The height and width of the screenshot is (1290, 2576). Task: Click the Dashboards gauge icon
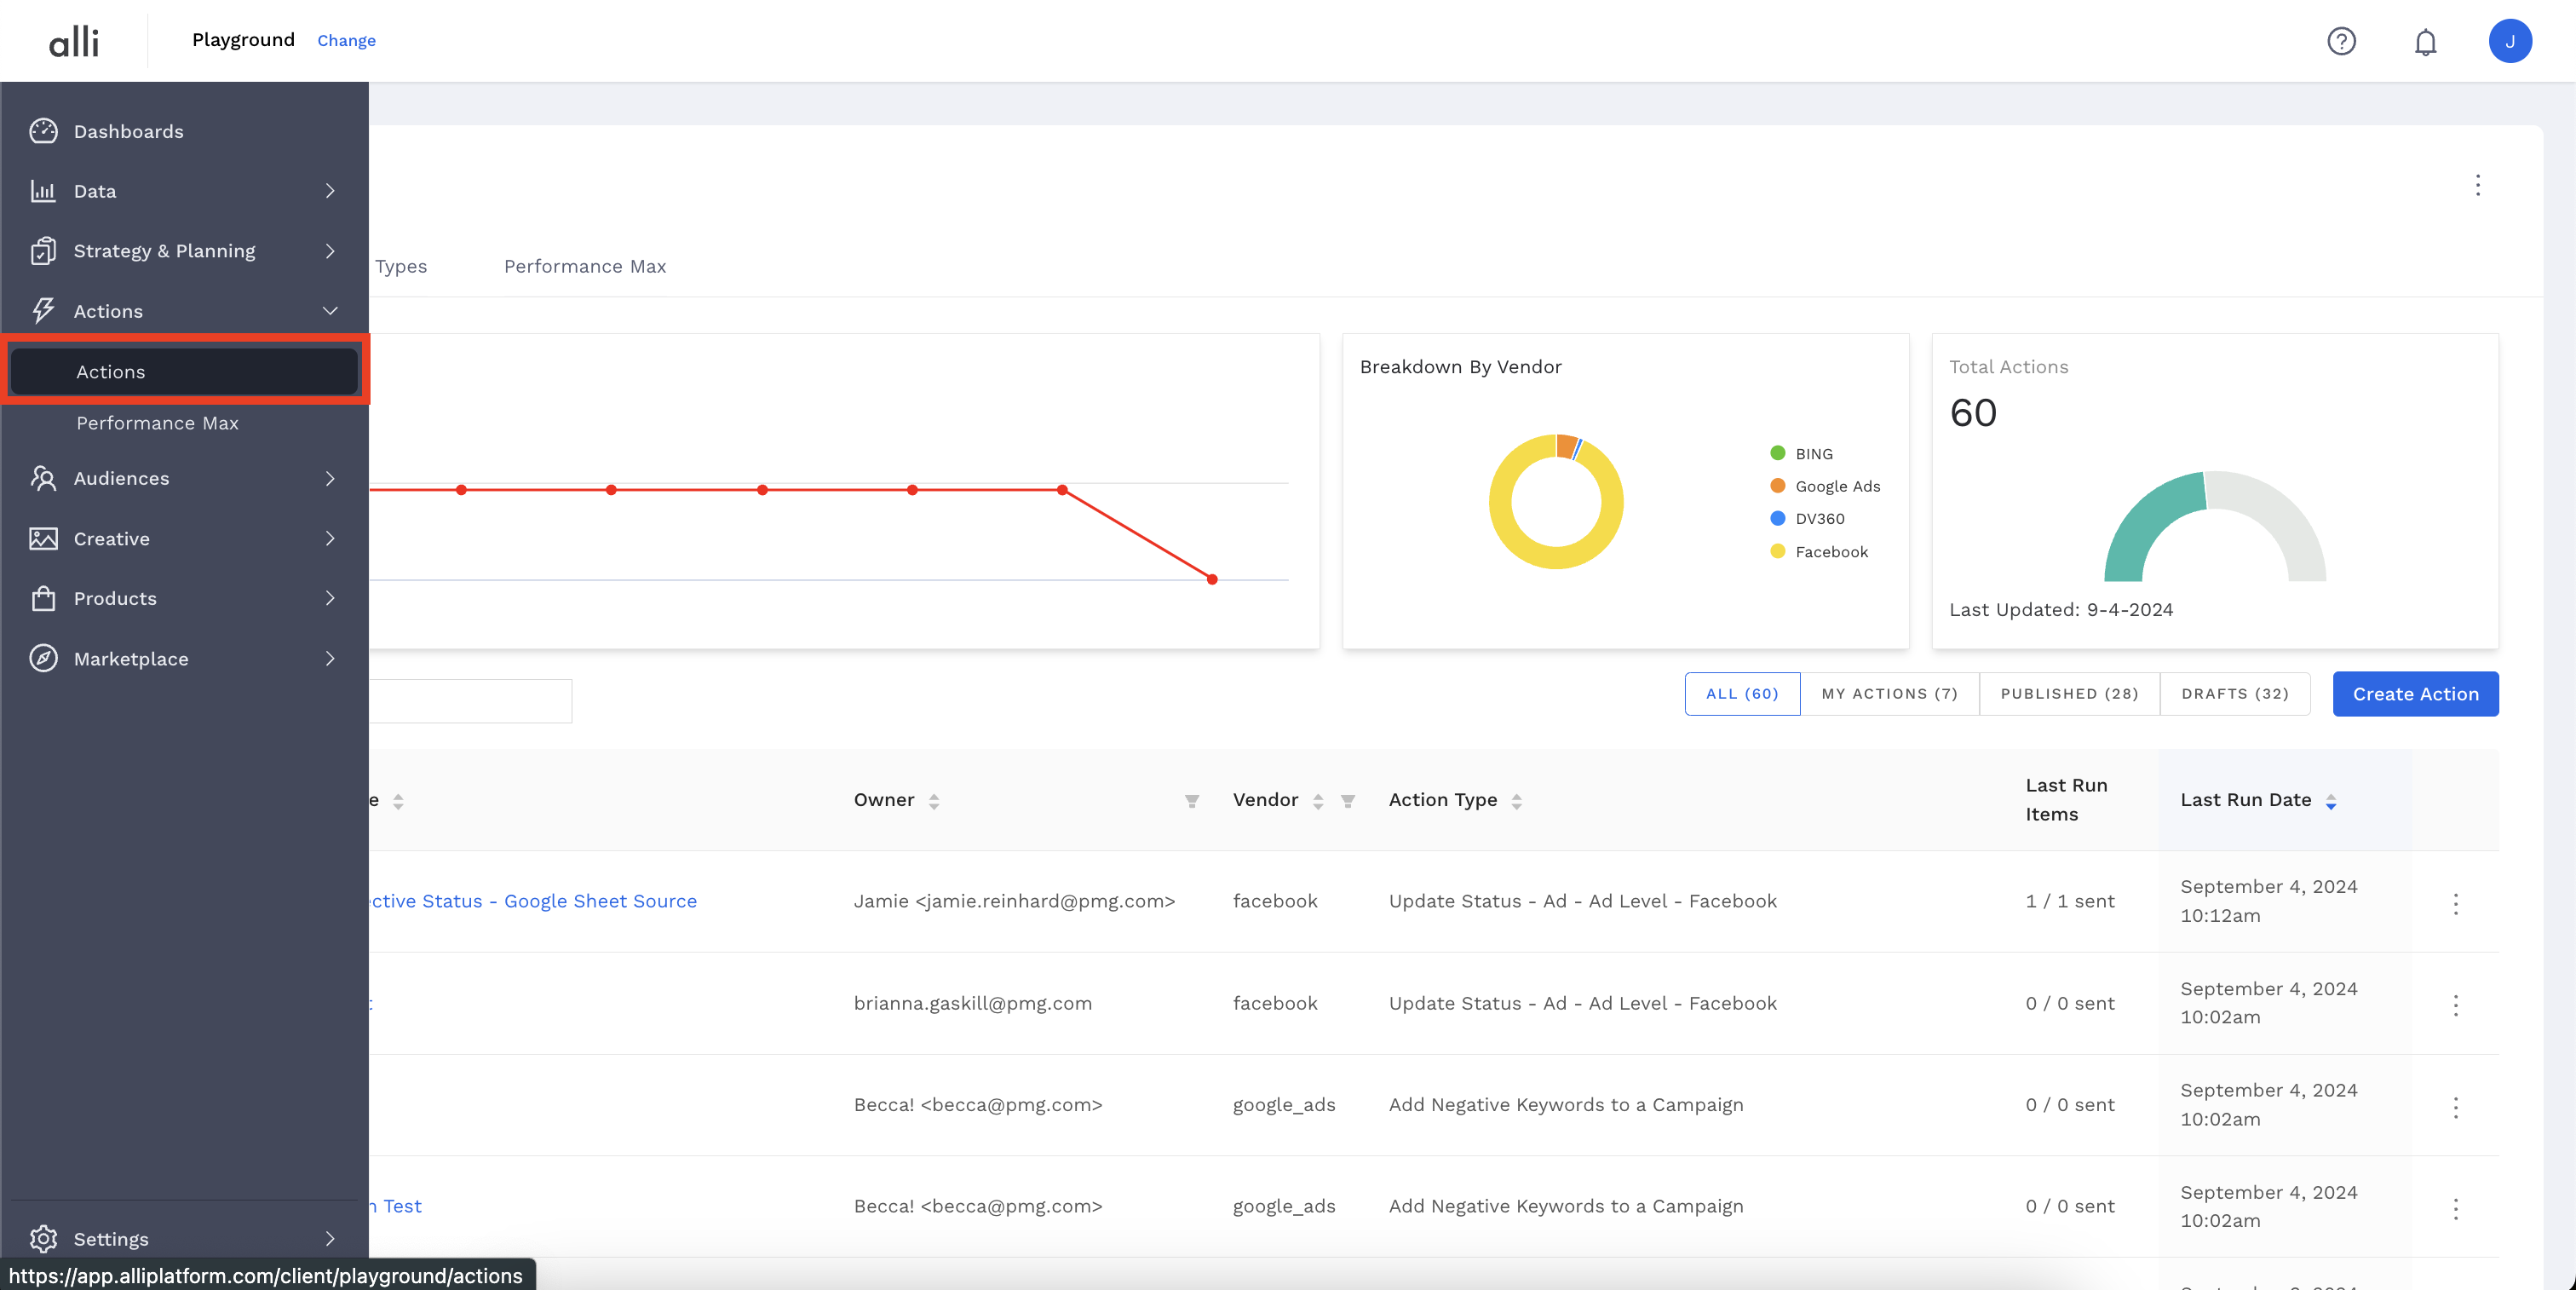[x=43, y=131]
